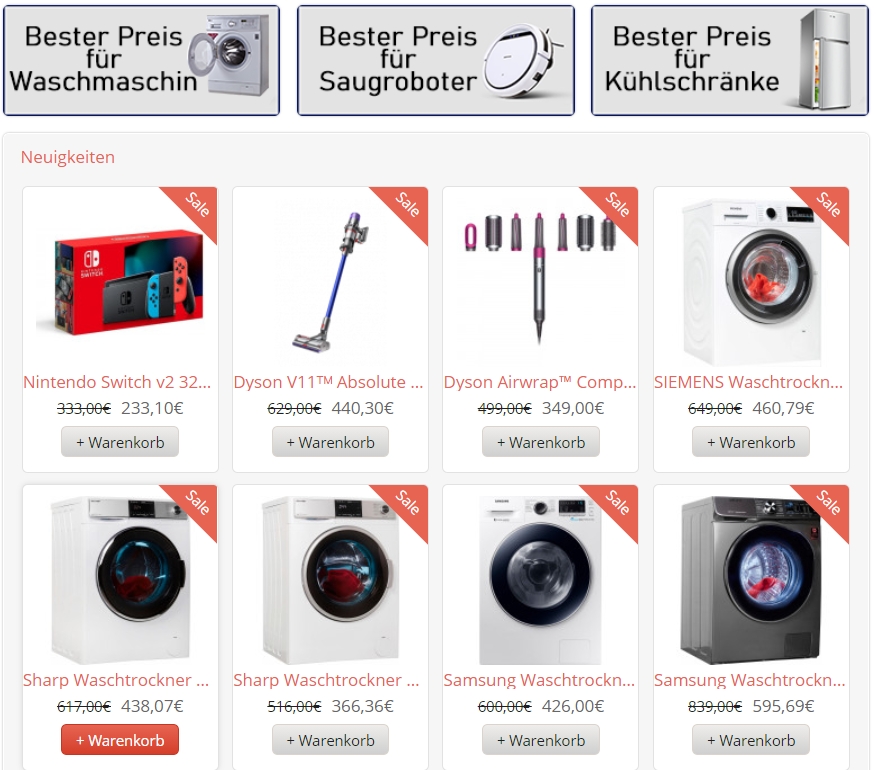Viewport: 876px width, 770px height.
Task: Add SIEMENS Waschtrockner to Warenkorb
Action: [751, 442]
